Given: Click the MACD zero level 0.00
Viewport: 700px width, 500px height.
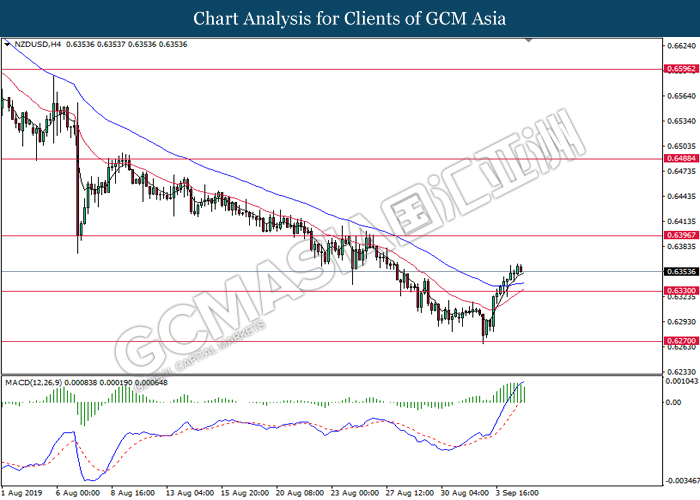Looking at the screenshot, I should click(x=673, y=402).
